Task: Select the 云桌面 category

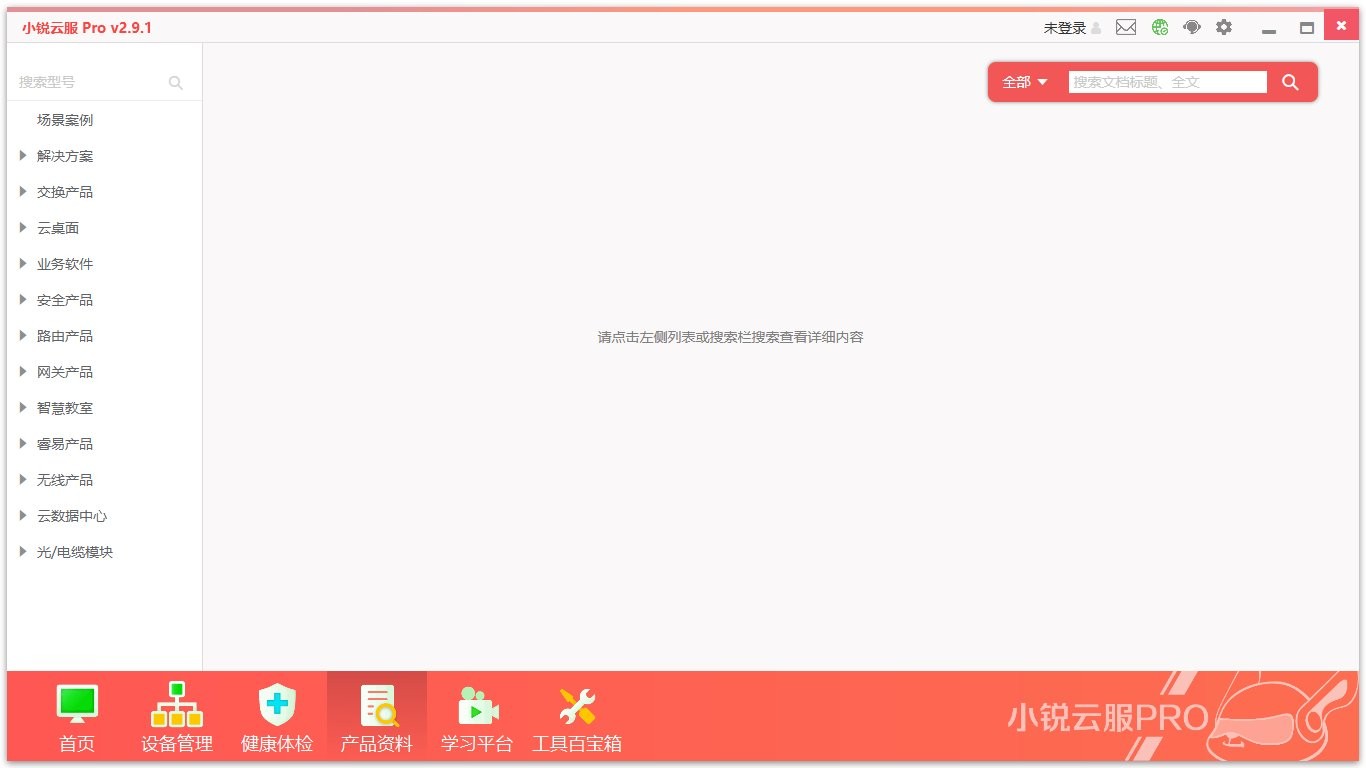Action: point(56,227)
